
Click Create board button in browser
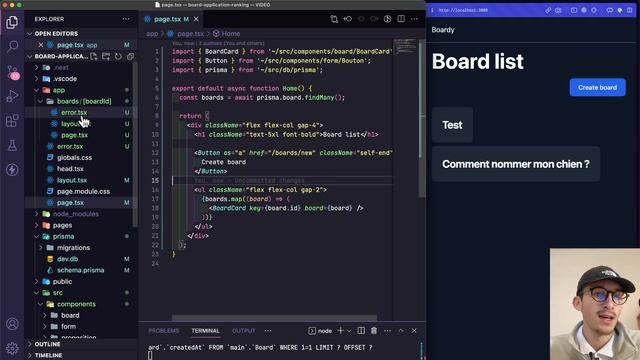pyautogui.click(x=598, y=87)
